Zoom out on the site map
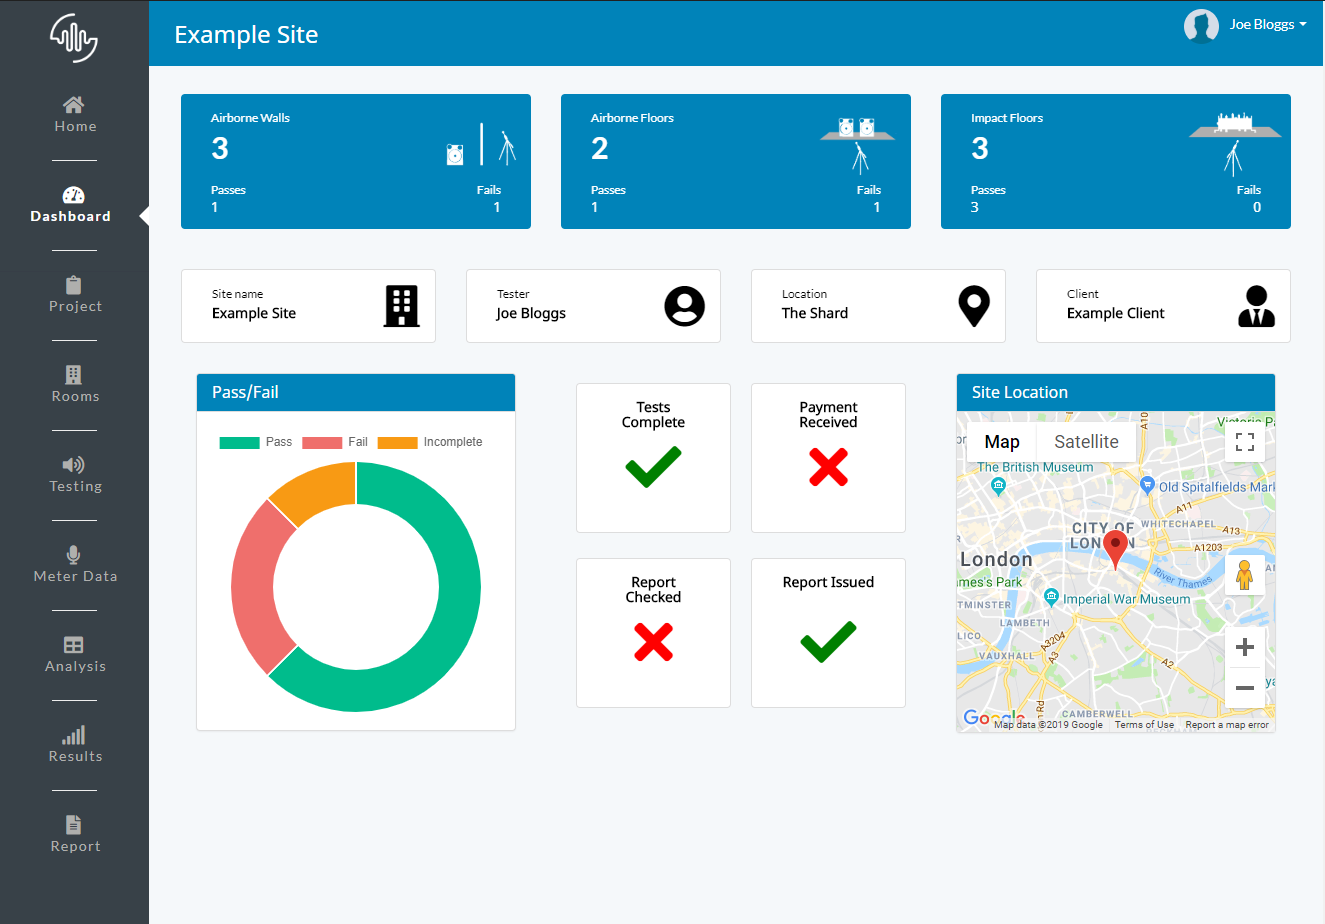The height and width of the screenshot is (924, 1325). pos(1245,688)
